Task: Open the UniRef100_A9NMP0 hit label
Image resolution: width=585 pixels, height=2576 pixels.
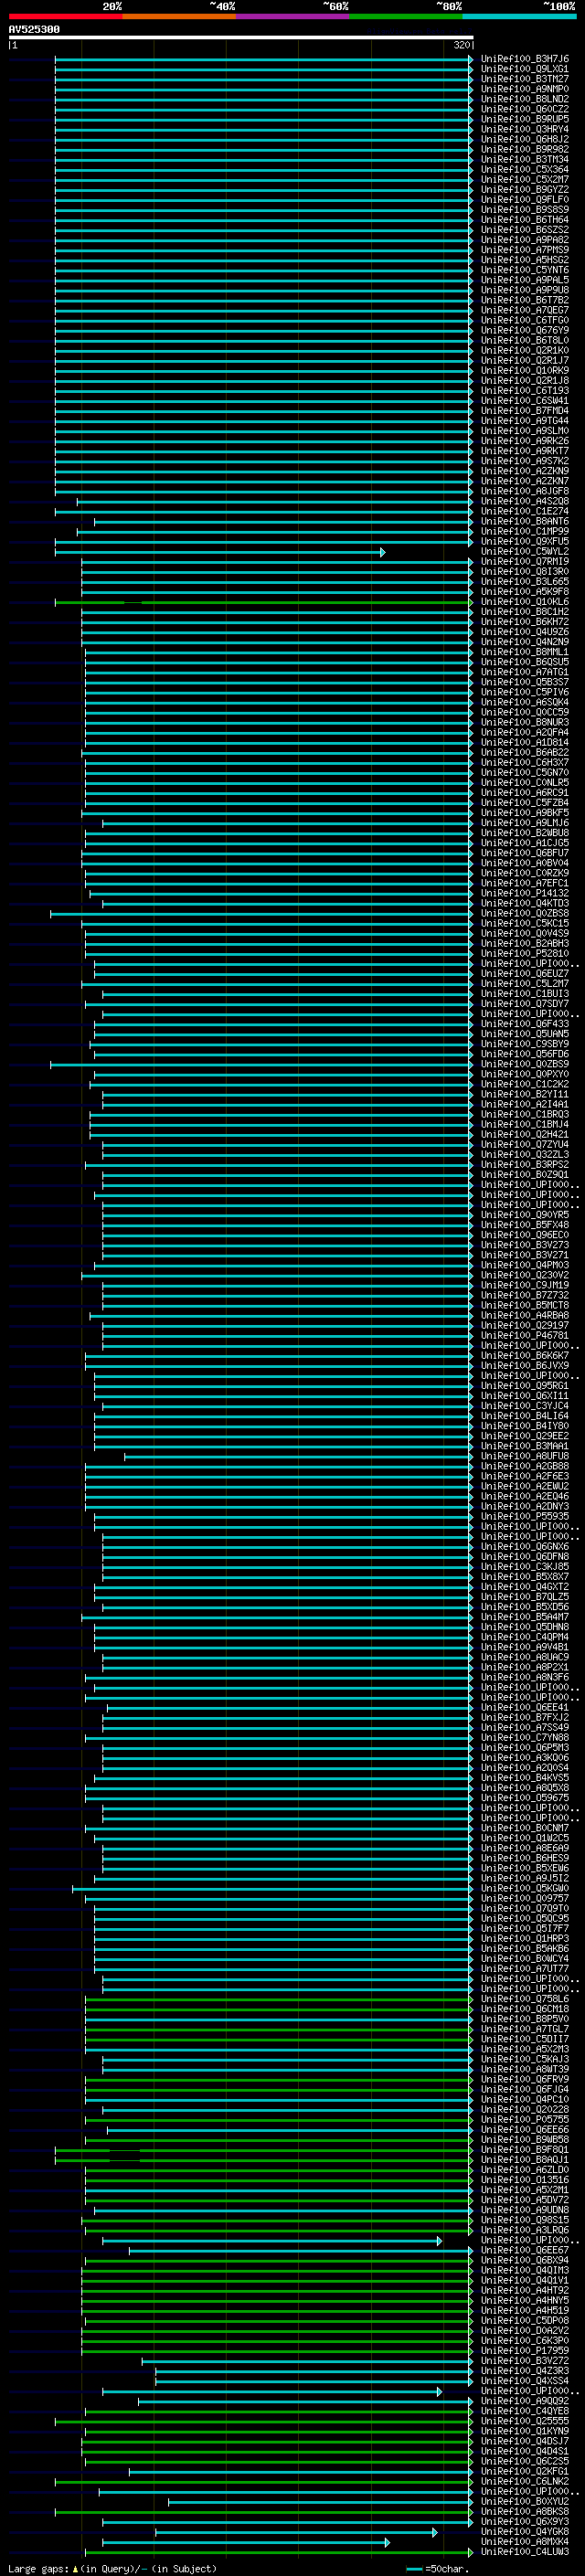Action: [x=525, y=89]
